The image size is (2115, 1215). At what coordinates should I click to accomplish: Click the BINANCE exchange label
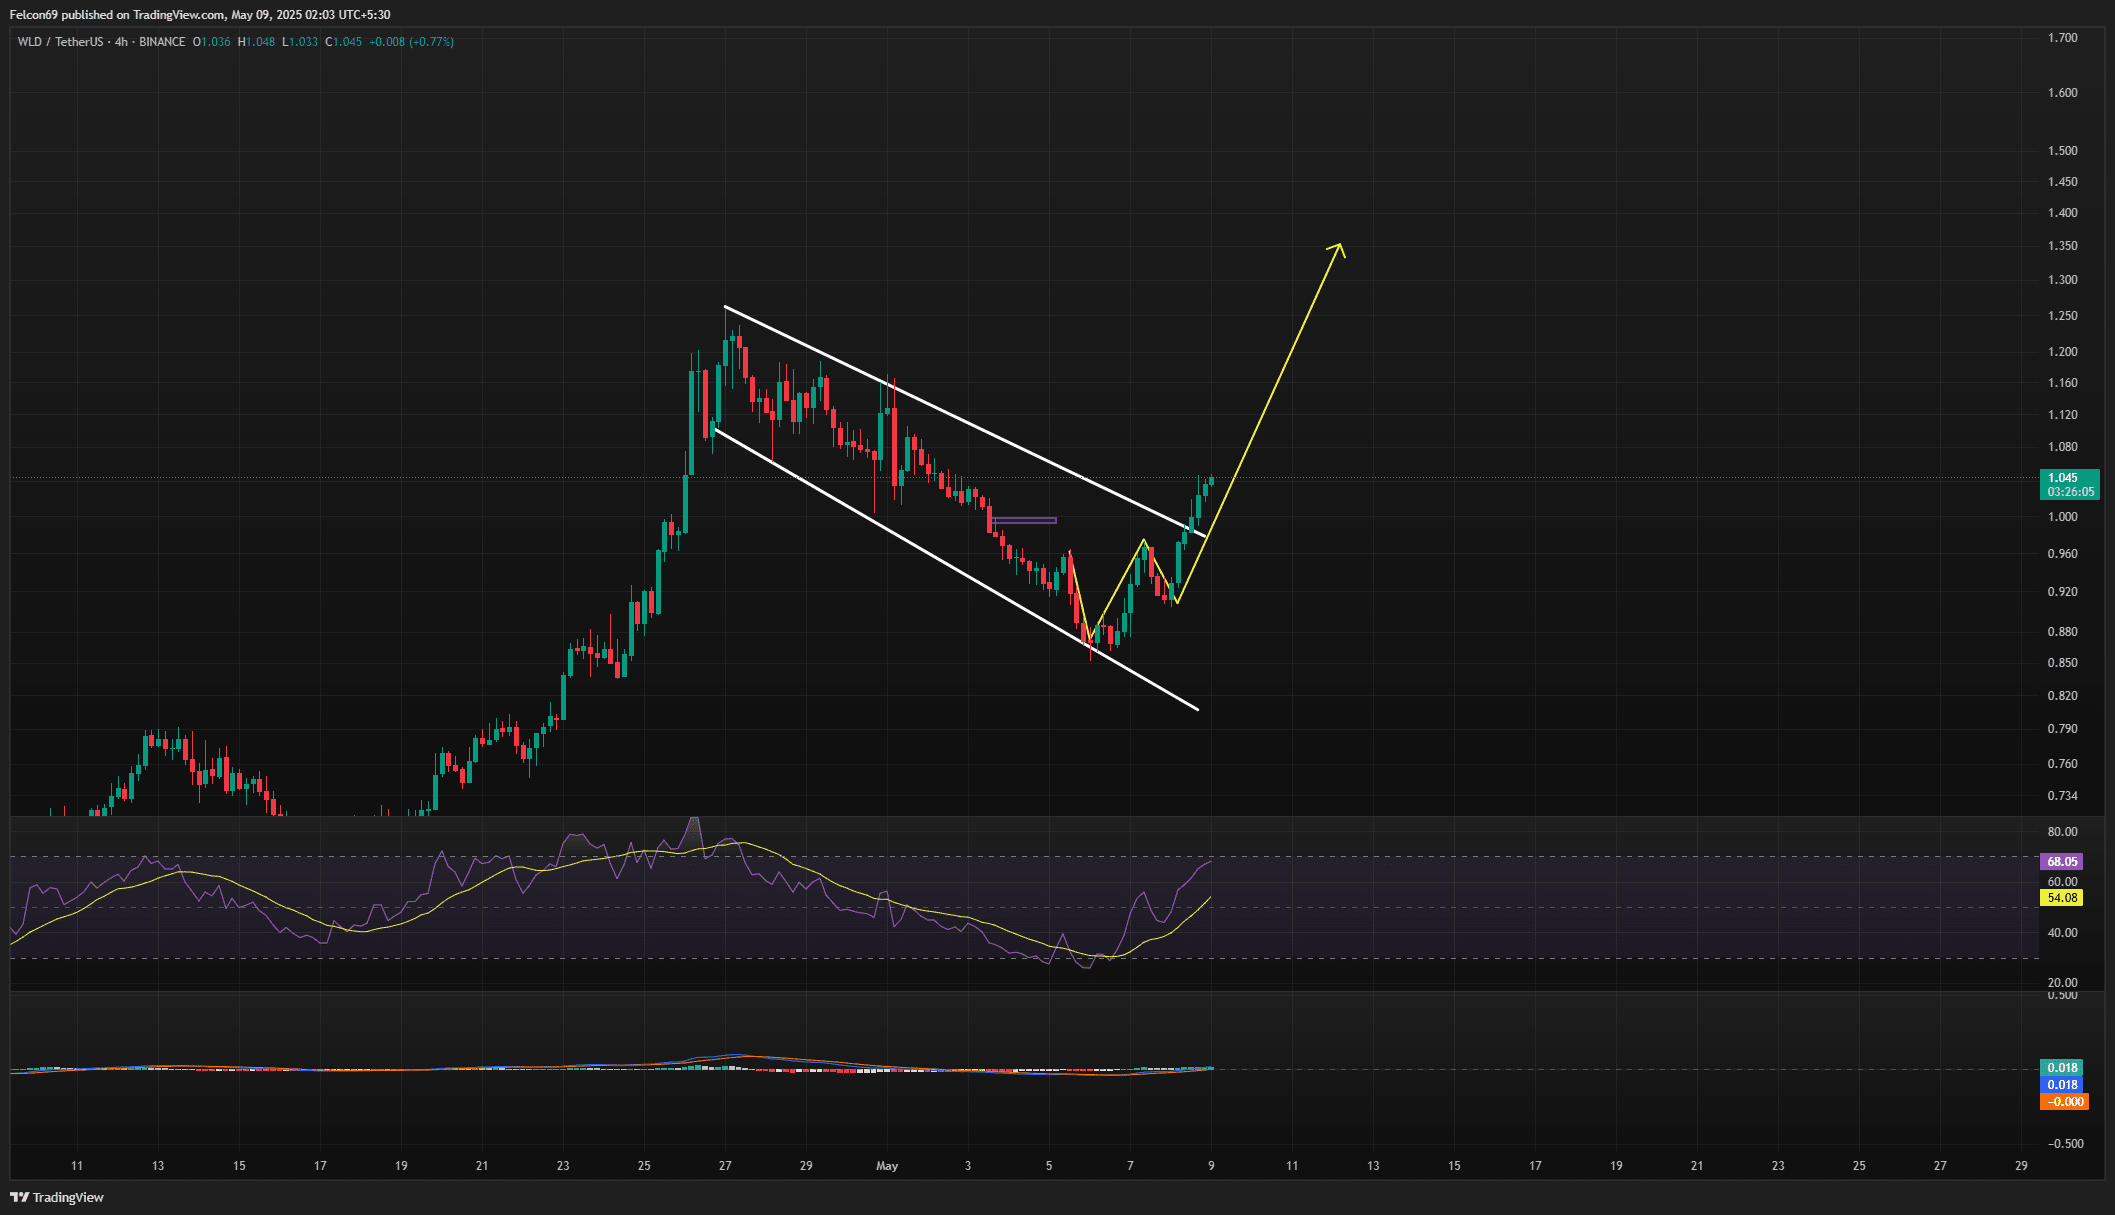(162, 42)
